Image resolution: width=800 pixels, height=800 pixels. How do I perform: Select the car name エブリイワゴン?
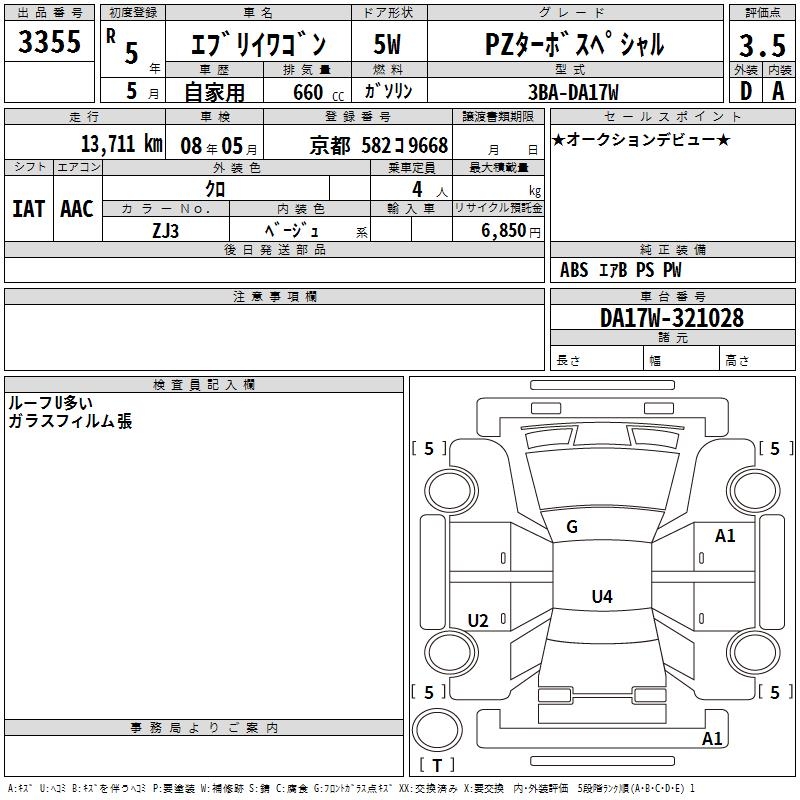point(258,44)
